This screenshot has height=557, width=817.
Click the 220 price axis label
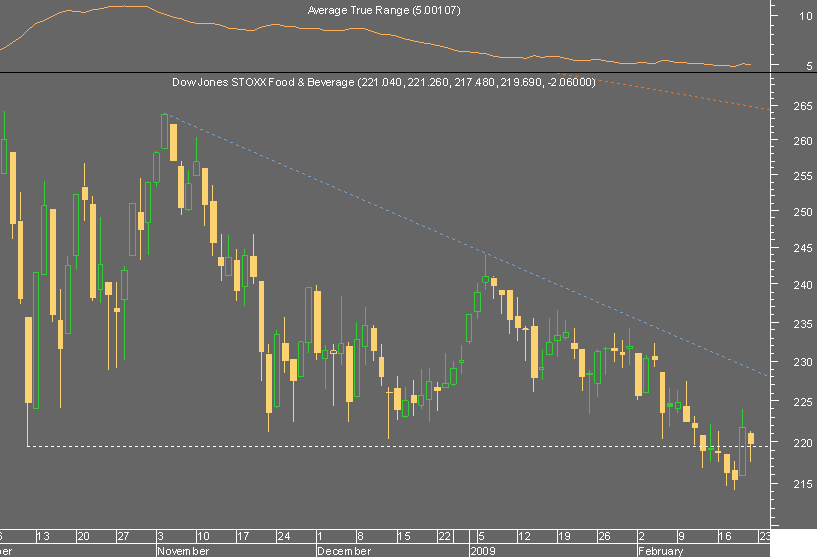(x=803, y=443)
